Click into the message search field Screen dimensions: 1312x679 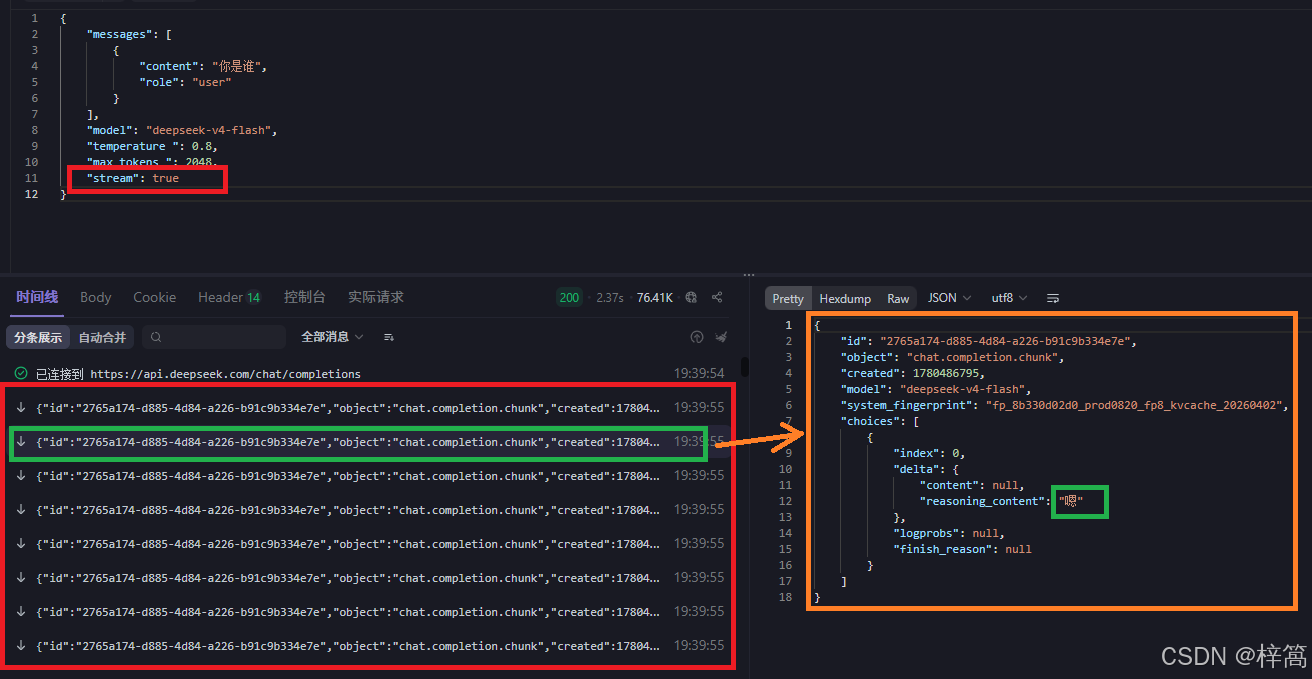214,337
